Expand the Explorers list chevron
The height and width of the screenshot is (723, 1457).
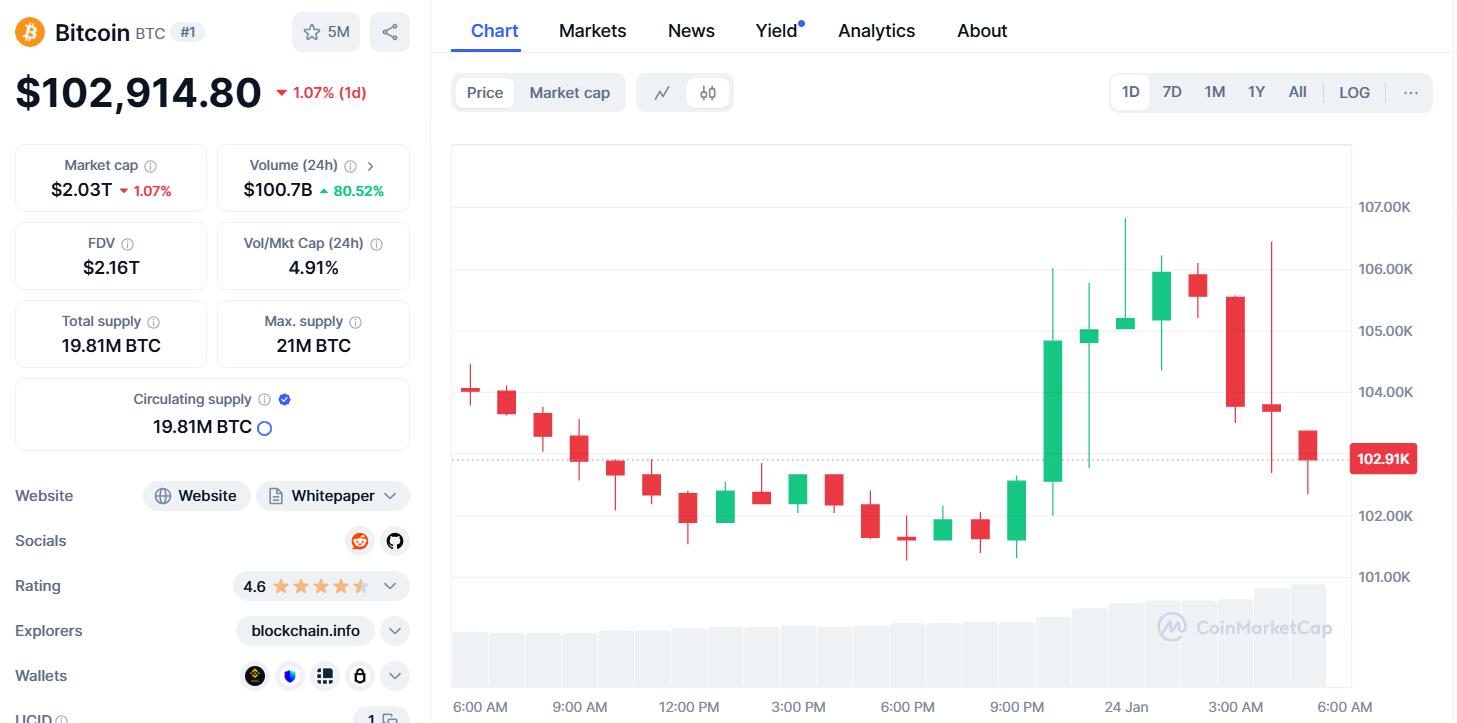395,631
